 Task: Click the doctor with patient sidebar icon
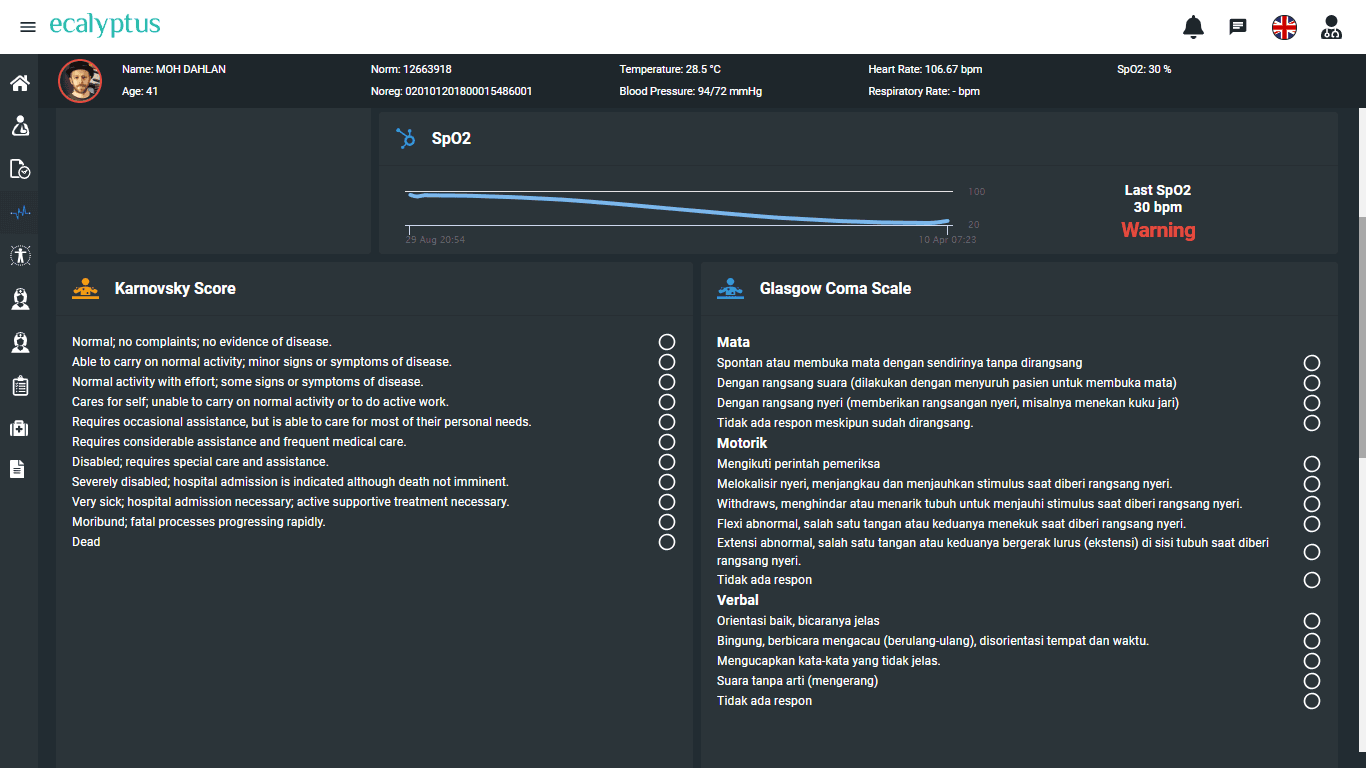click(19, 126)
